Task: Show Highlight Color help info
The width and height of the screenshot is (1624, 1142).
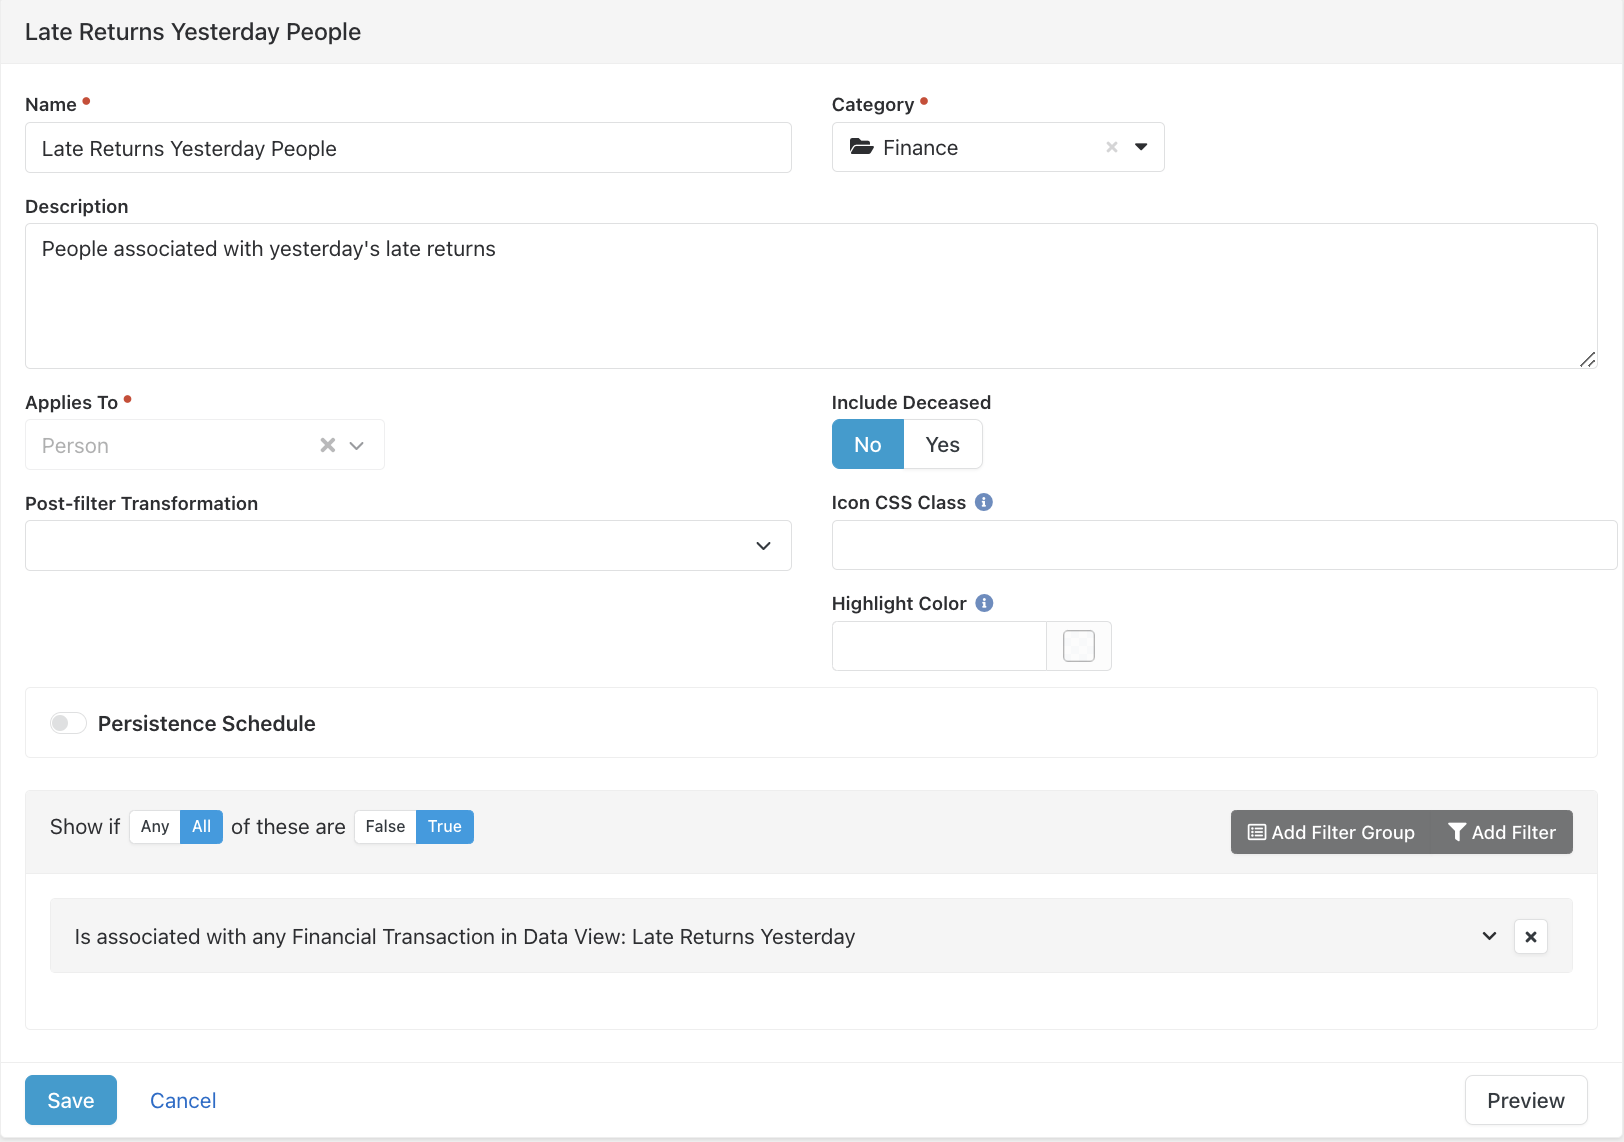Action: [x=984, y=603]
